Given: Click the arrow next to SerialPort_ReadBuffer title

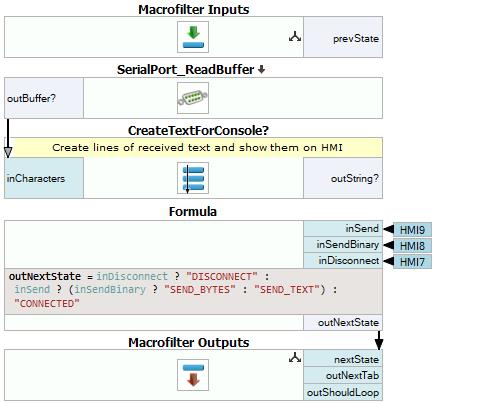Looking at the screenshot, I should point(261,70).
